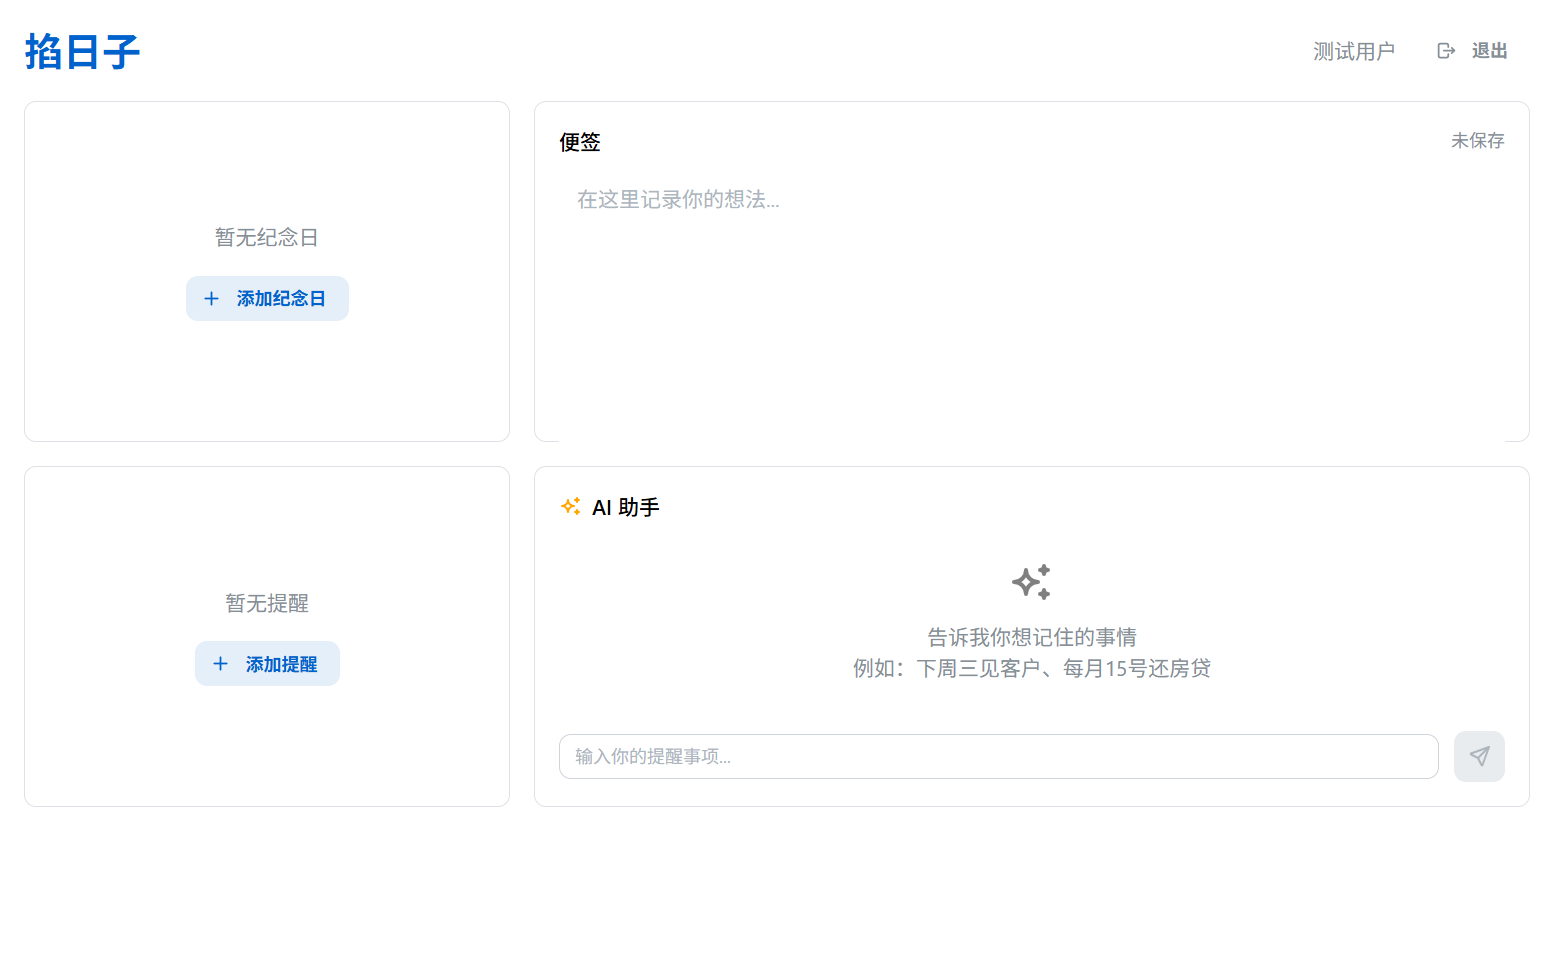
Task: Click the plus icon for 添加纪念日
Action: coord(211,299)
